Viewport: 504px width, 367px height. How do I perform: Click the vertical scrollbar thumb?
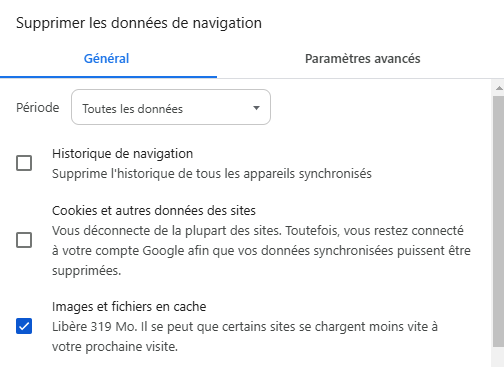[499, 221]
